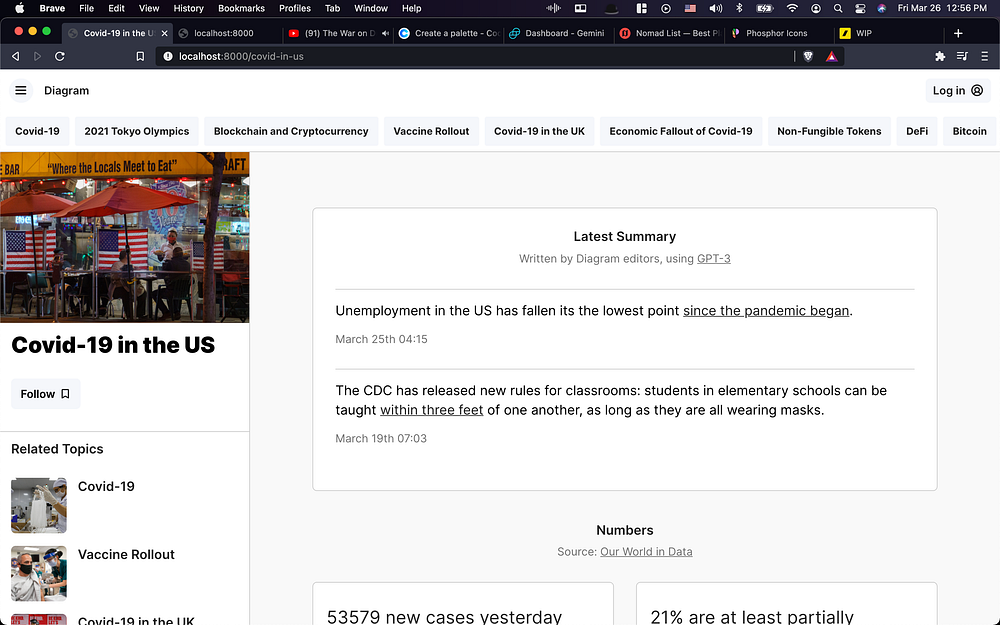Viewport: 1000px width, 625px height.
Task: Open a new browser tab
Action: 958,33
